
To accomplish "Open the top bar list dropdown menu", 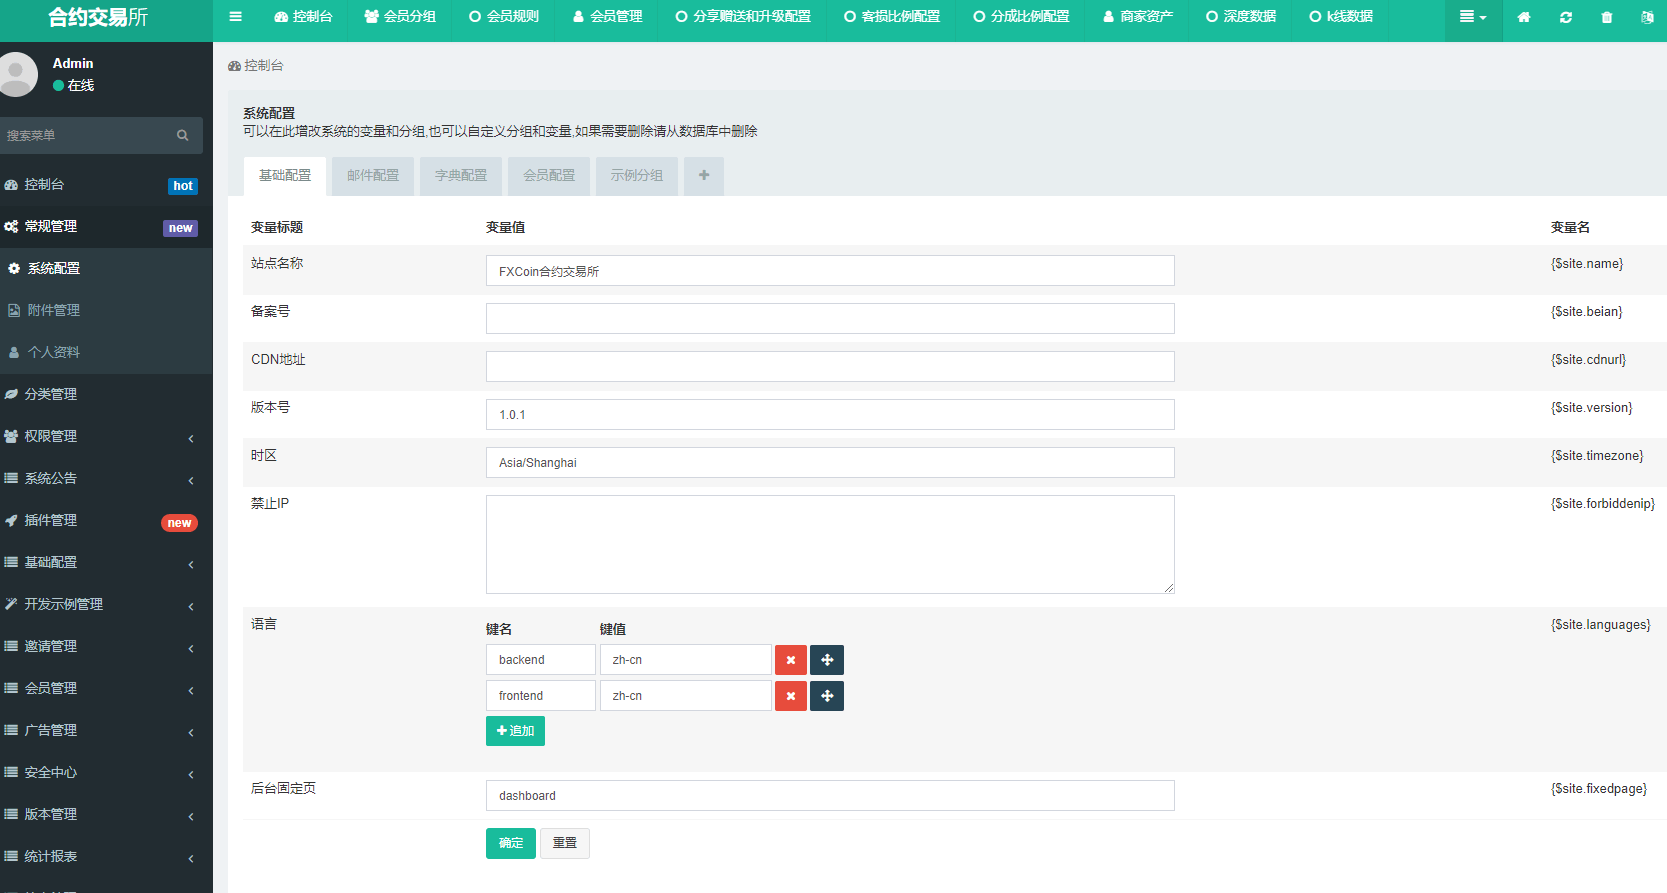I will click(x=1472, y=17).
